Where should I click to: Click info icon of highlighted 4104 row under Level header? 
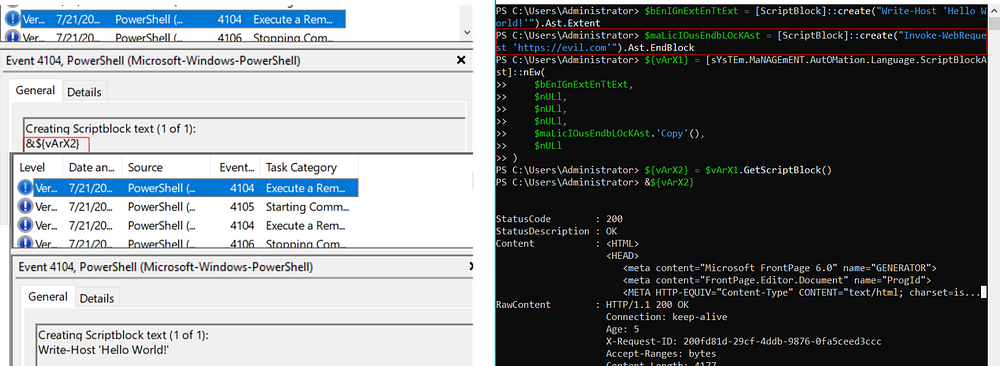point(26,187)
